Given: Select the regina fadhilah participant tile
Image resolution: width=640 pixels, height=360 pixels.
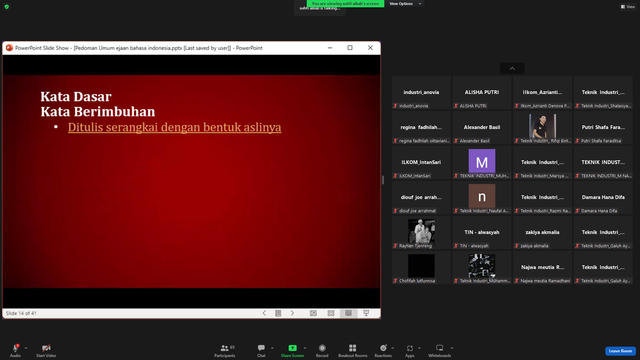Looking at the screenshot, I should (421, 128).
